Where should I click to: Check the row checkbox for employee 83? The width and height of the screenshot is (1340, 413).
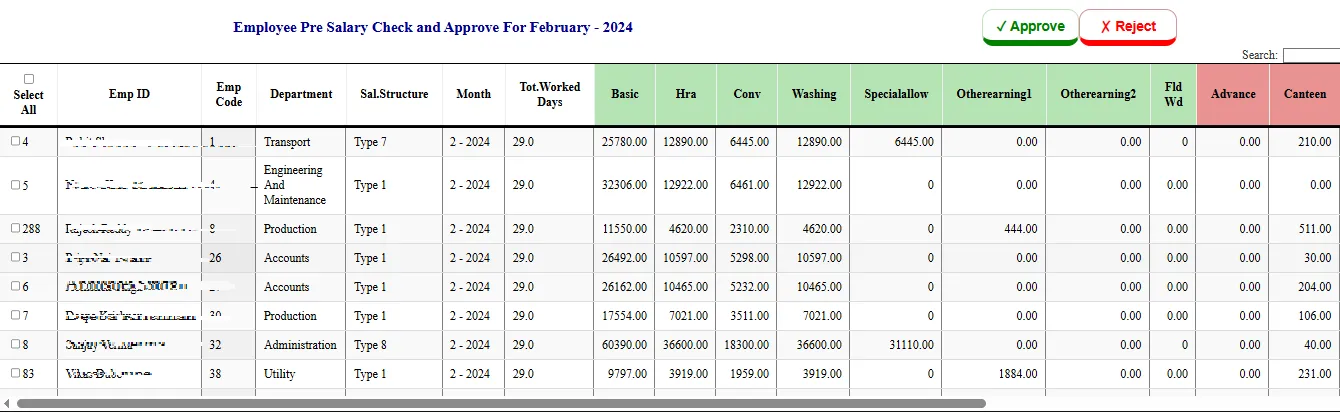pos(15,374)
